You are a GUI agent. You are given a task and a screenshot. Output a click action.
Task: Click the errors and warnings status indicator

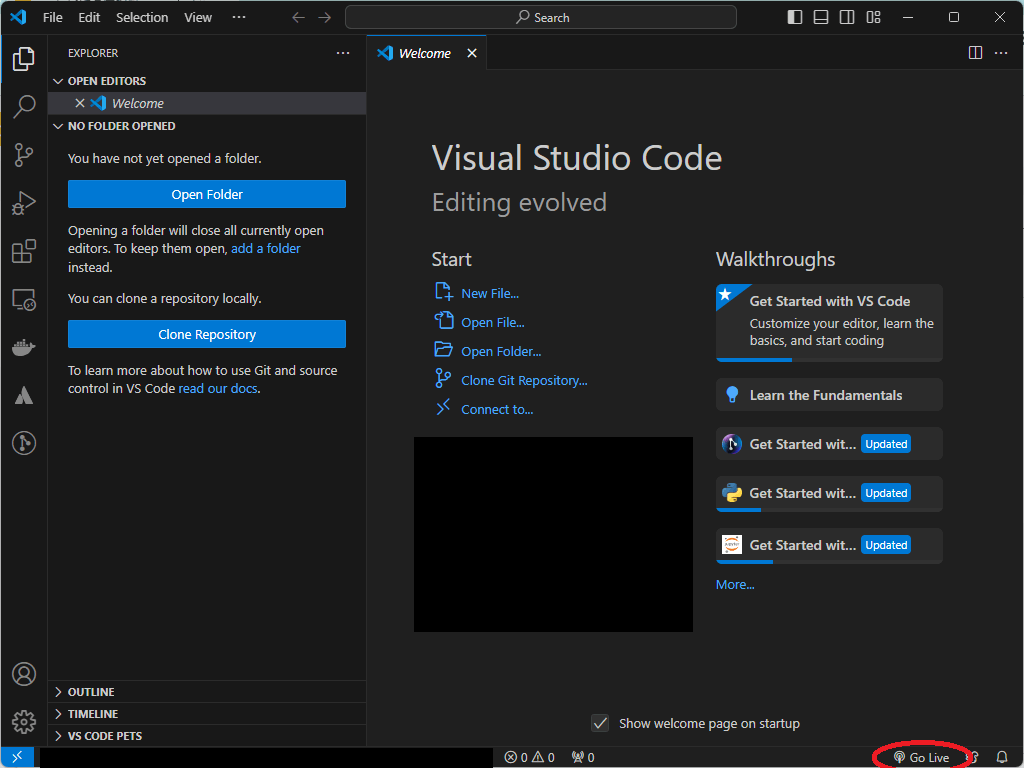530,758
